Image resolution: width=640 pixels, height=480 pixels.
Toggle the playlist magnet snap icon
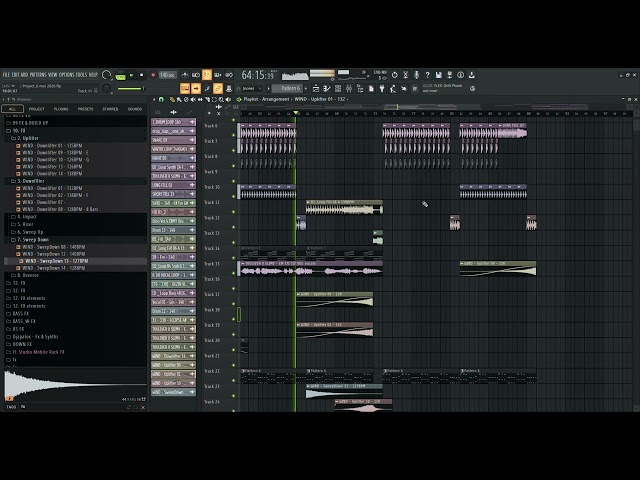(x=161, y=99)
